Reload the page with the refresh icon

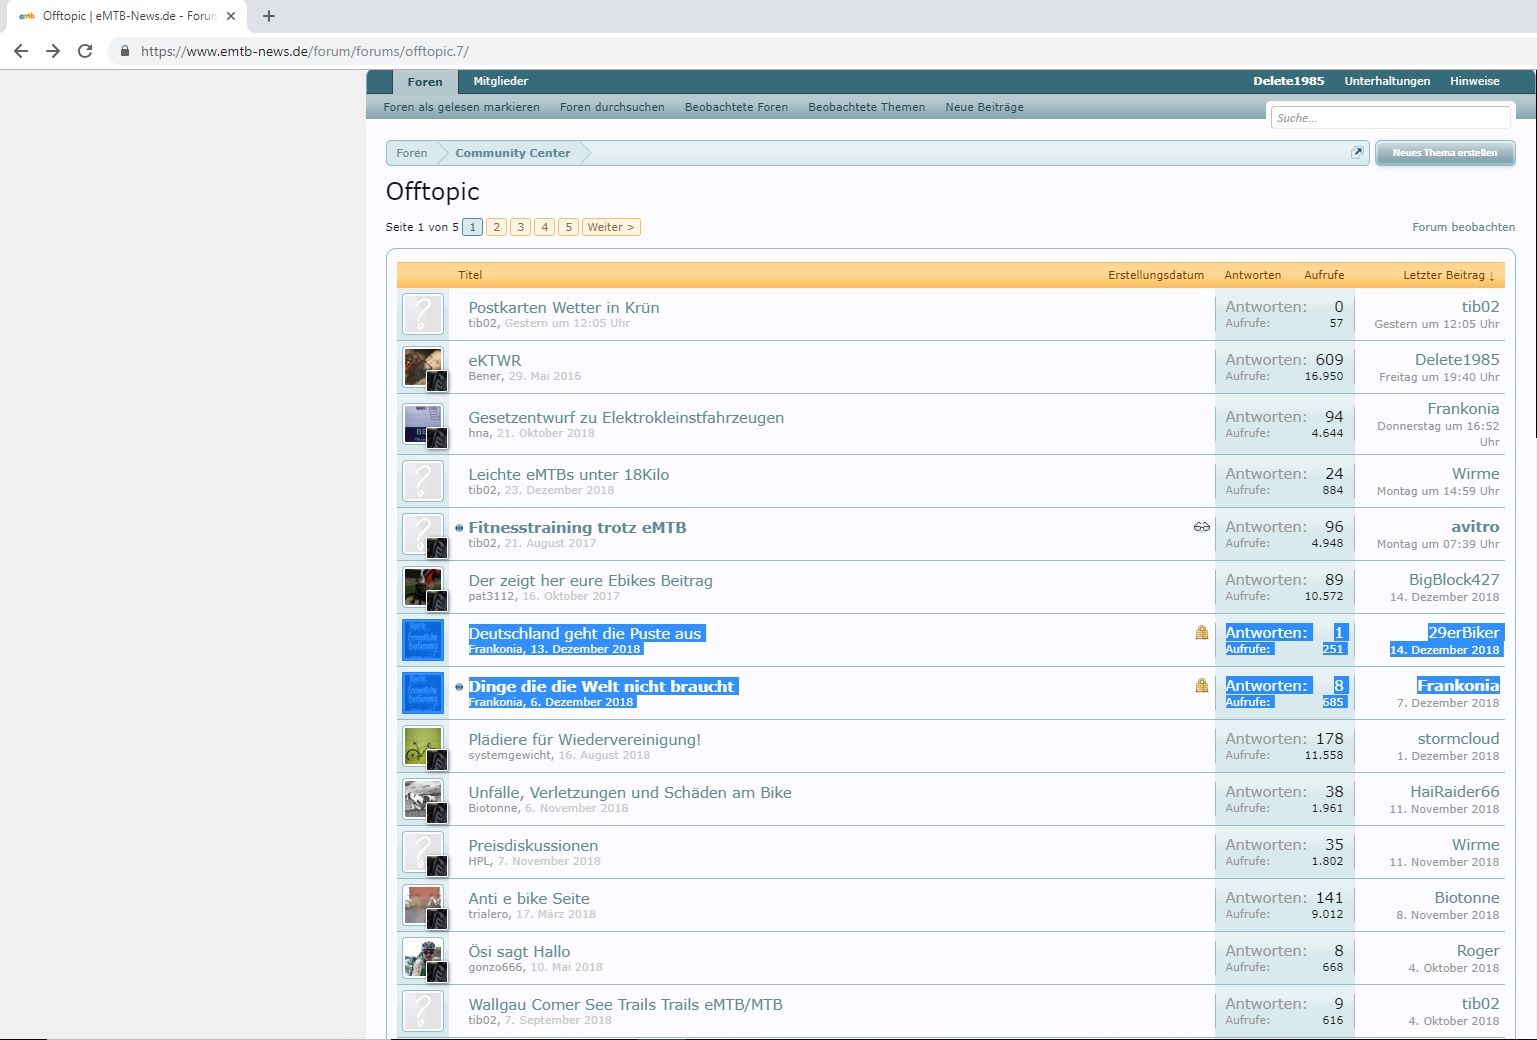[85, 51]
